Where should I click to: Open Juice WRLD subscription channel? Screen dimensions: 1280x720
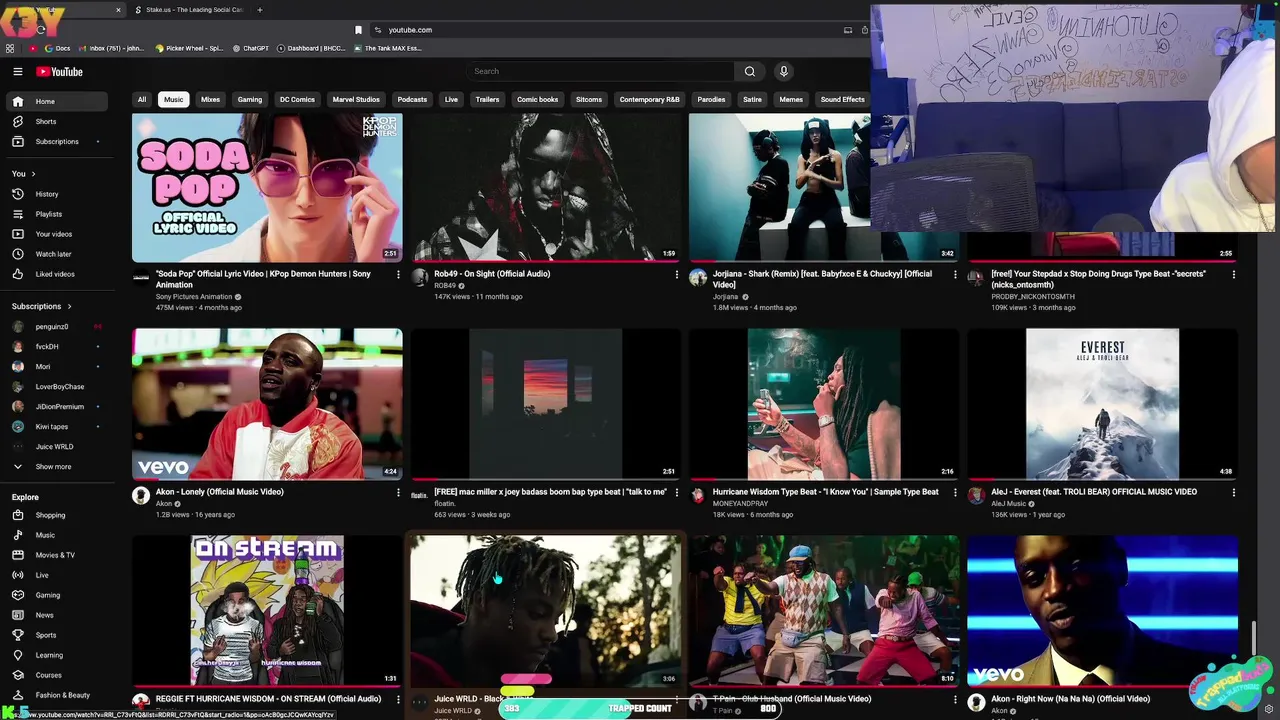55,446
